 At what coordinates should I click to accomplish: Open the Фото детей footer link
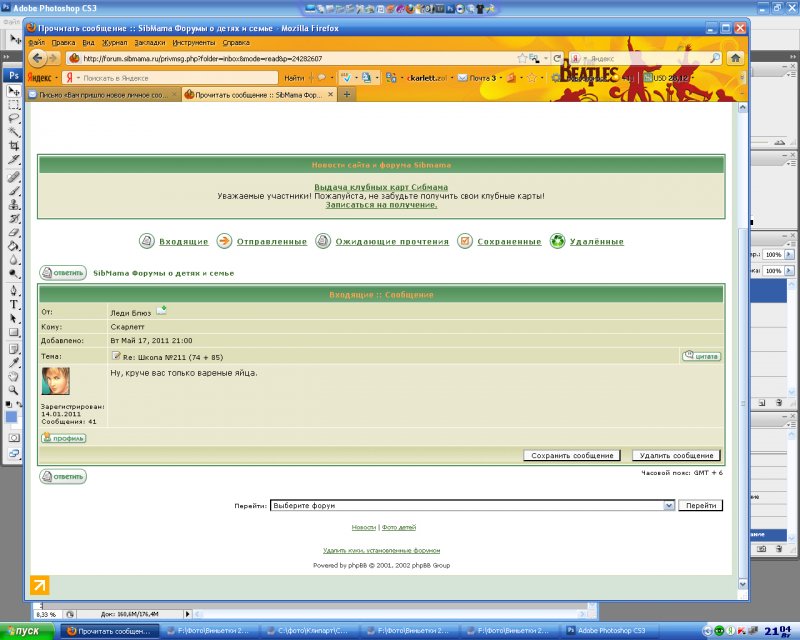[x=398, y=527]
